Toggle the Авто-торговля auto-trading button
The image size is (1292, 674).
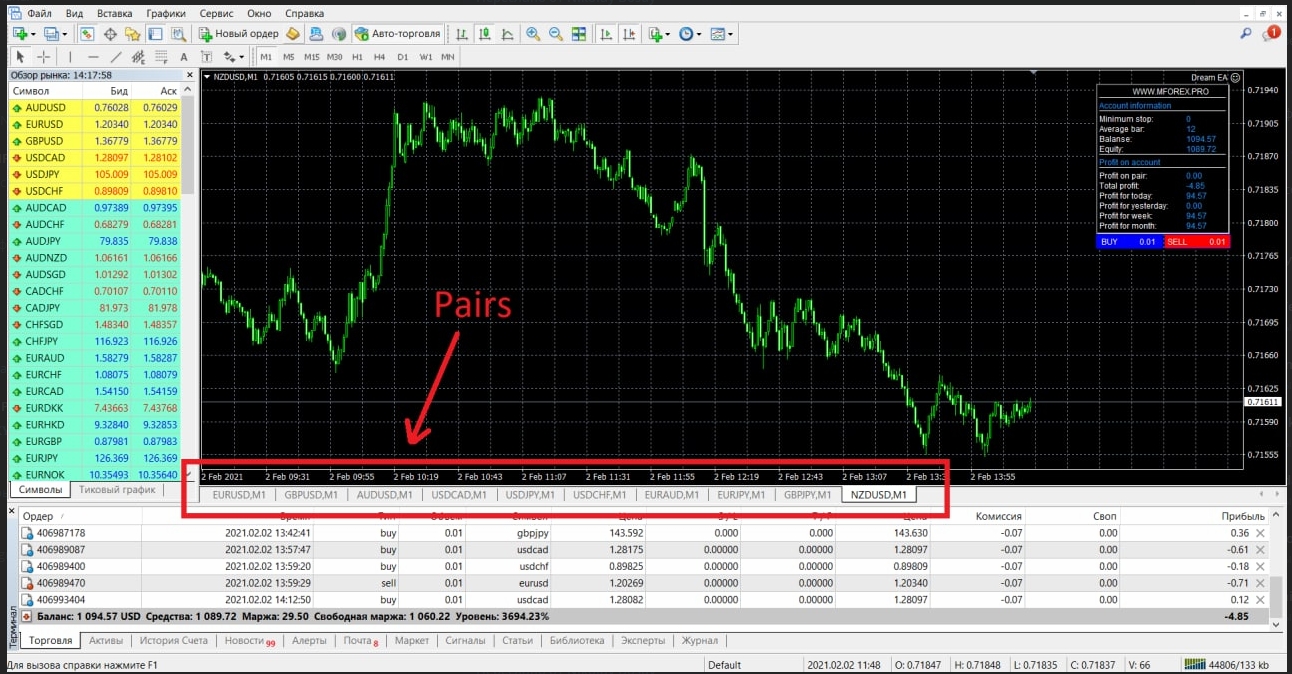click(x=397, y=34)
